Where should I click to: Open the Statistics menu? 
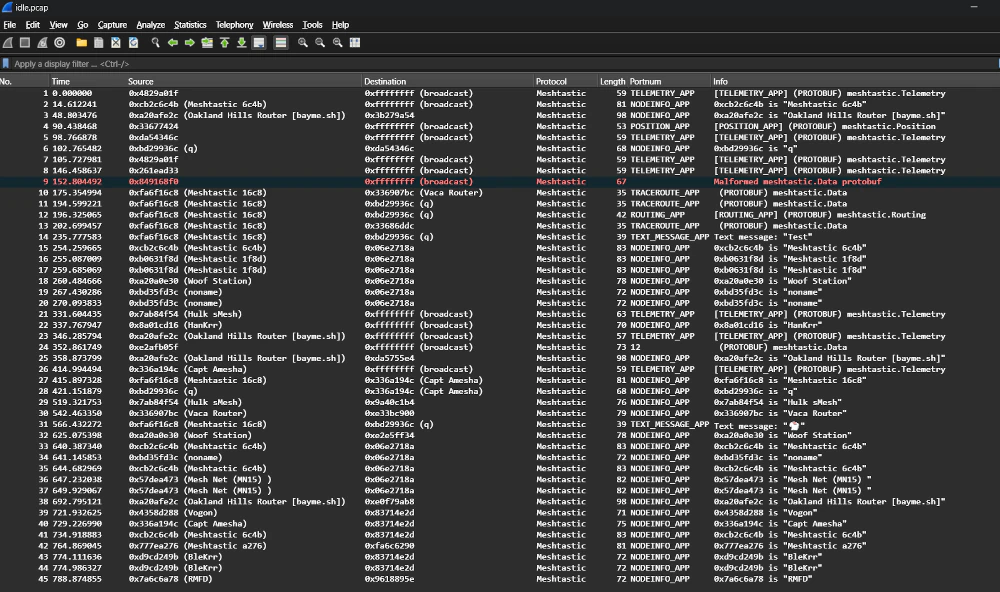pyautogui.click(x=190, y=25)
